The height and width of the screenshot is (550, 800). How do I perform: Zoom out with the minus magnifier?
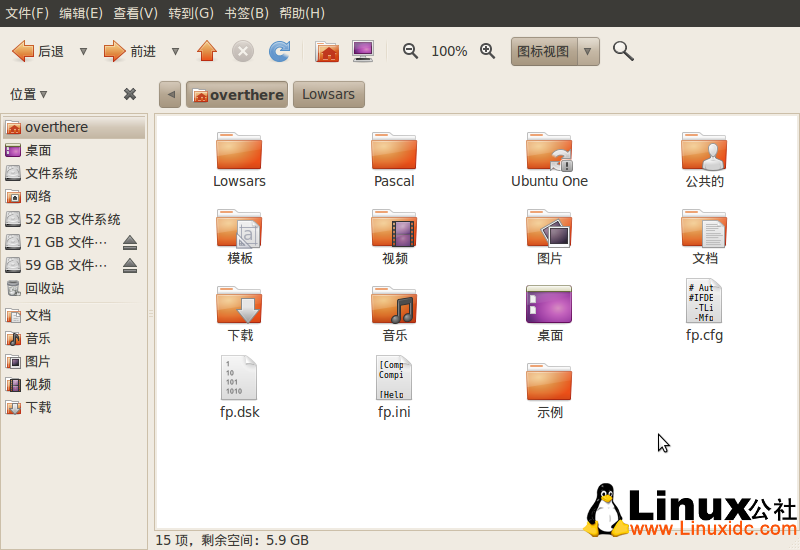tap(410, 51)
